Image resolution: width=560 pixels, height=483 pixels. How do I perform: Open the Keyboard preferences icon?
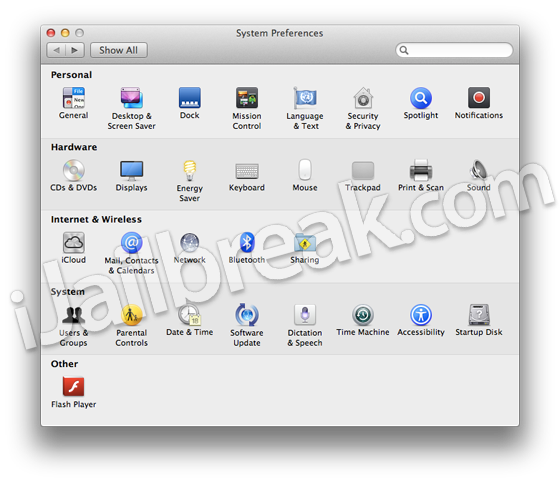247,171
